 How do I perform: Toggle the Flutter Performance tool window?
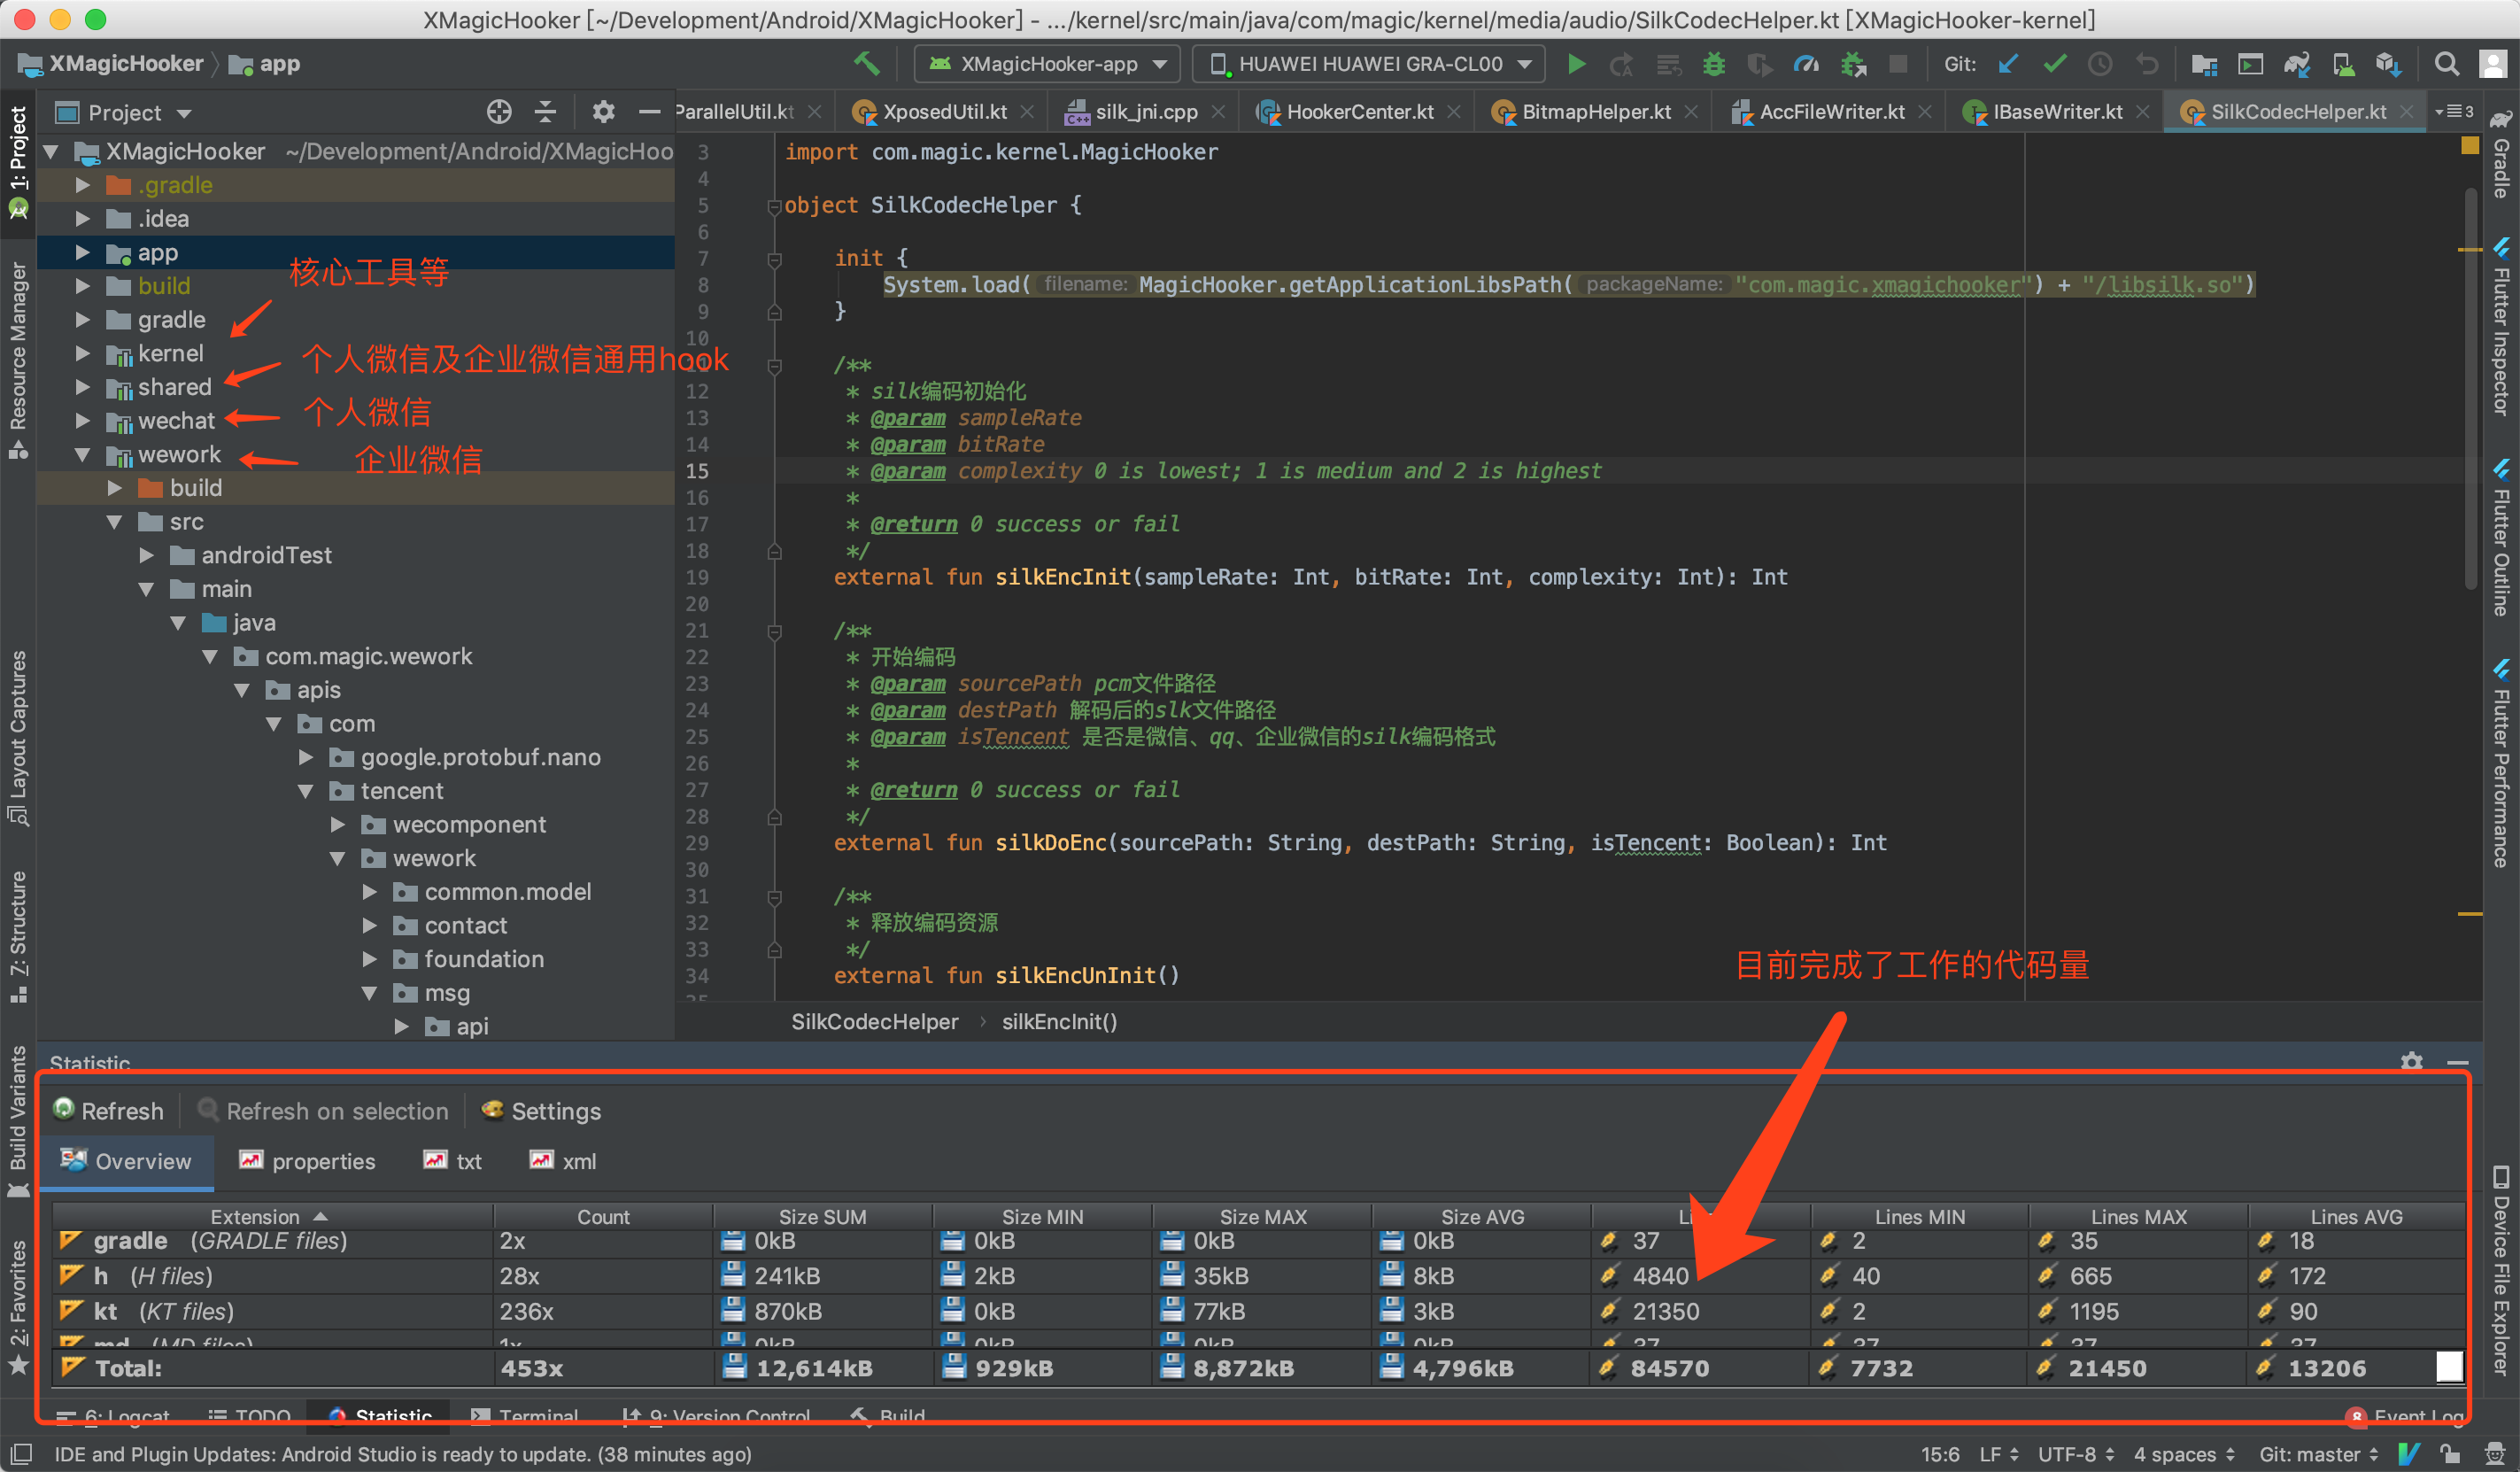click(2500, 764)
